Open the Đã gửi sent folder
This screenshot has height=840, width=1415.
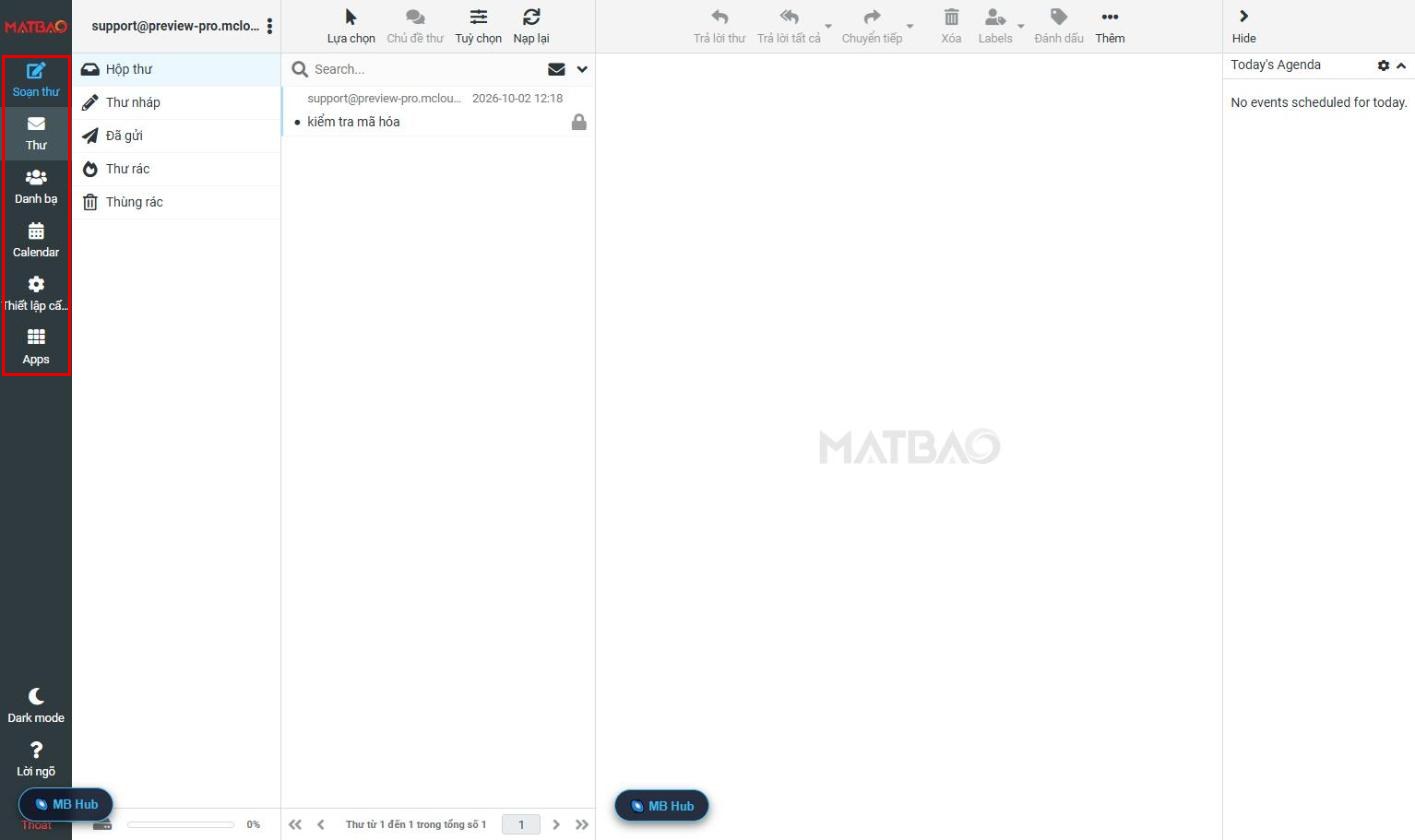(176, 135)
